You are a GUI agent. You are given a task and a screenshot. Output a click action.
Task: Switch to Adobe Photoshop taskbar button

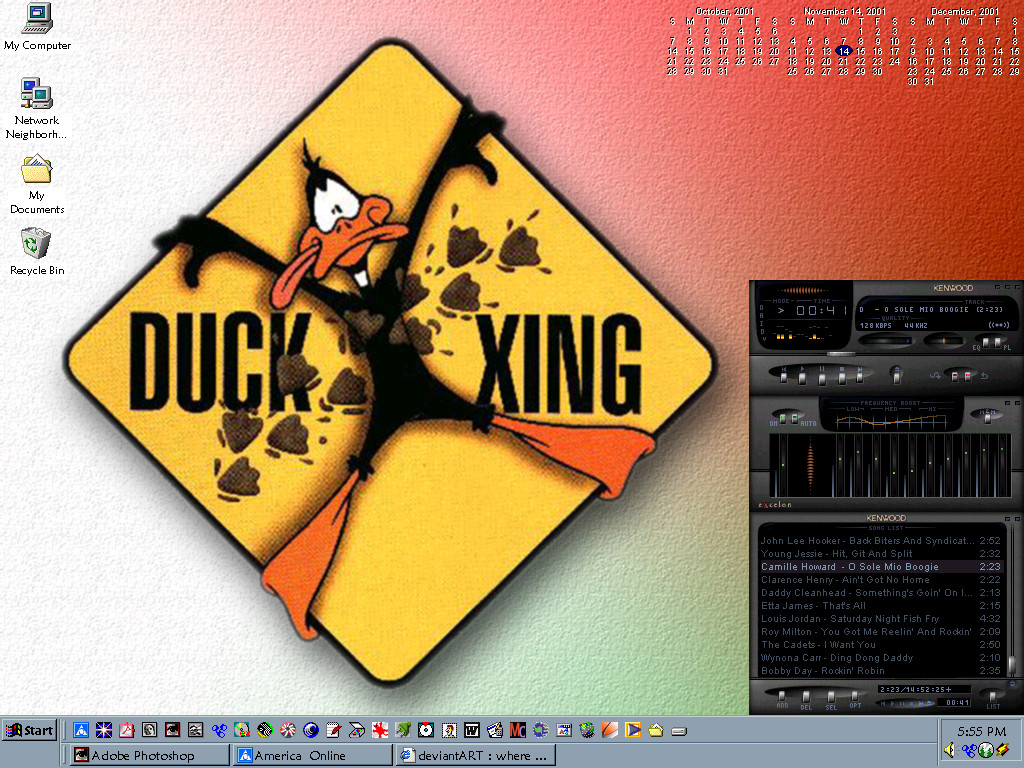tap(150, 756)
